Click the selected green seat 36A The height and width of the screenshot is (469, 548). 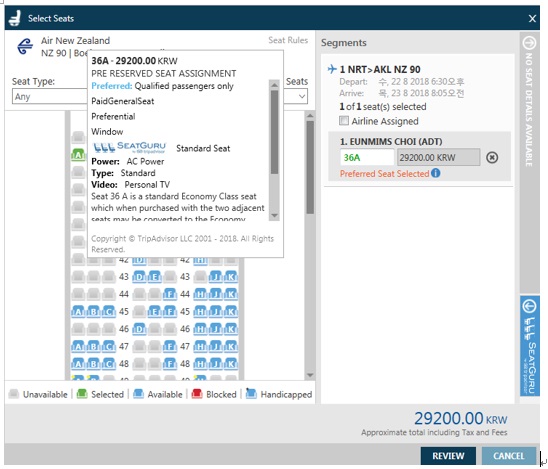click(78, 155)
